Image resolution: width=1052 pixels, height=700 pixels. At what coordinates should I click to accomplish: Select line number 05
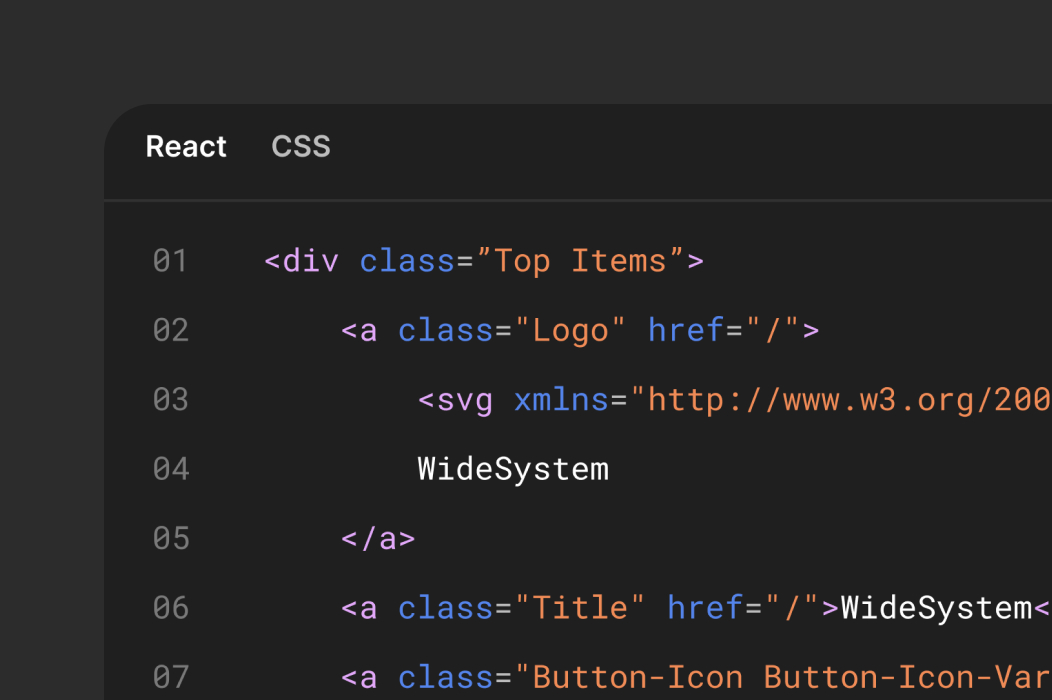[171, 538]
